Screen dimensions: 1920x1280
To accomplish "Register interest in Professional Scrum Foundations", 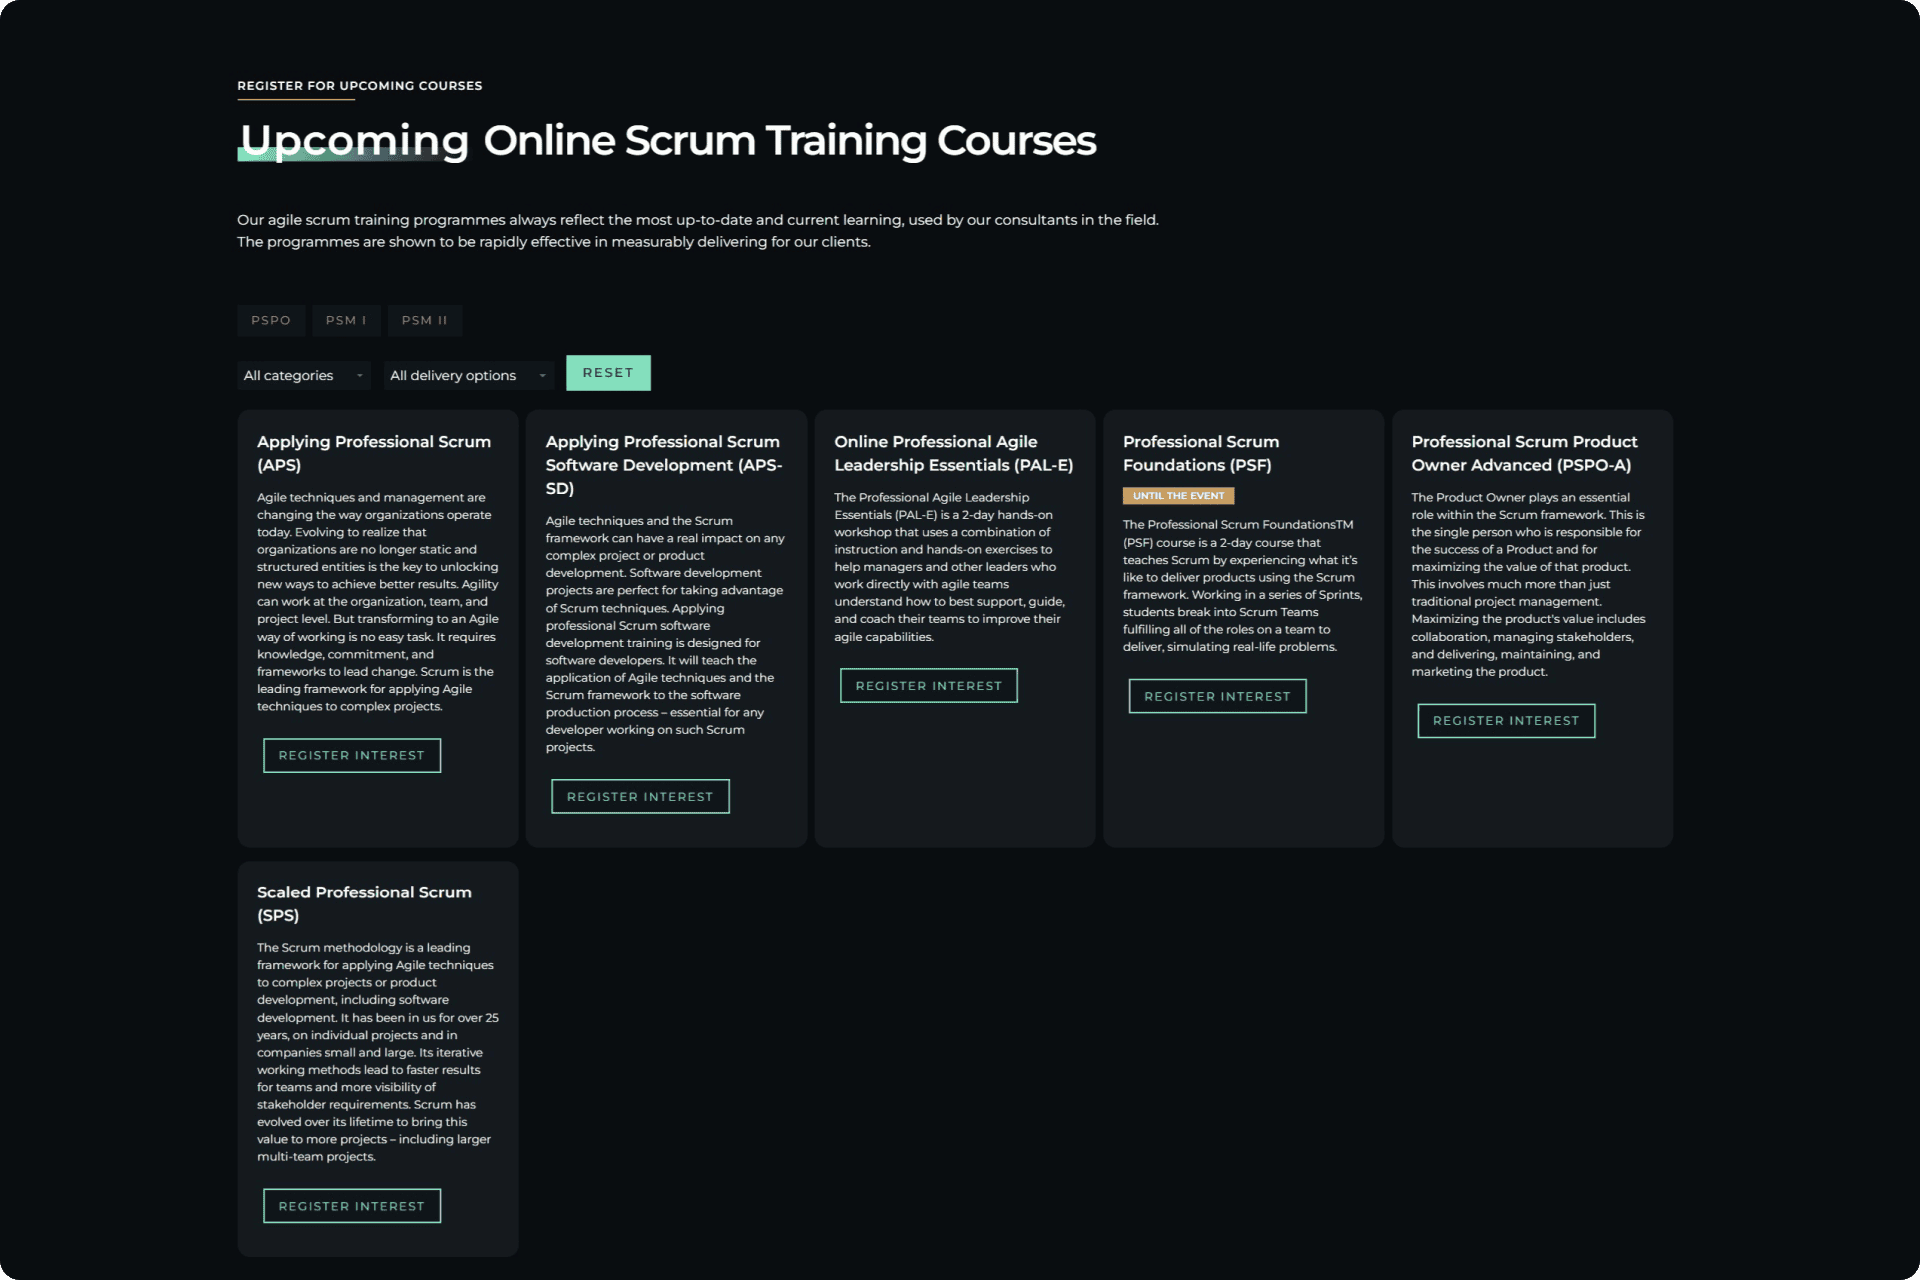I will [x=1217, y=697].
